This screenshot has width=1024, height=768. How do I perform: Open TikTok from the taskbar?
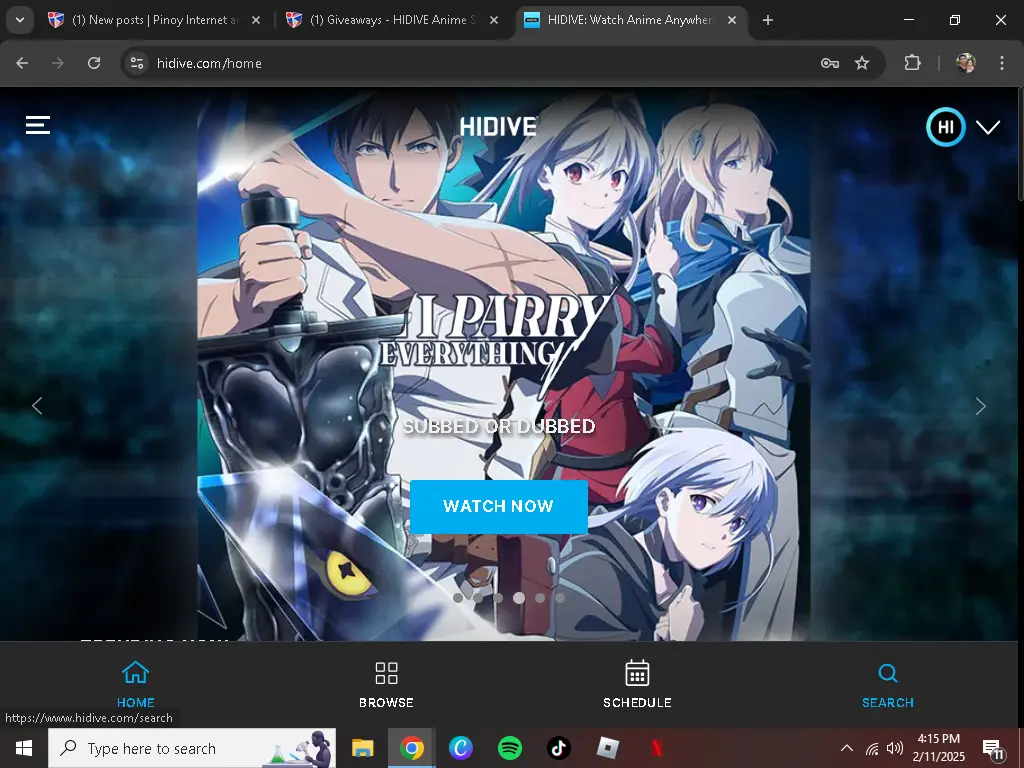(x=558, y=748)
